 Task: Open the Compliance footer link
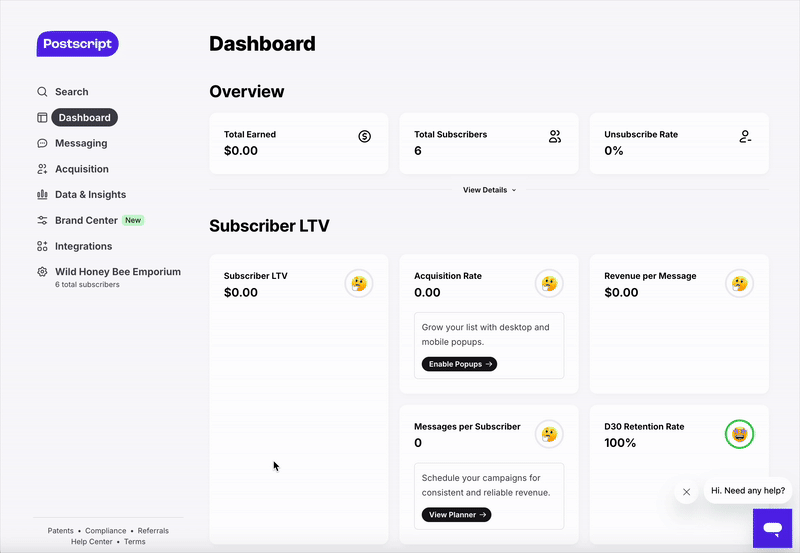click(x=105, y=531)
